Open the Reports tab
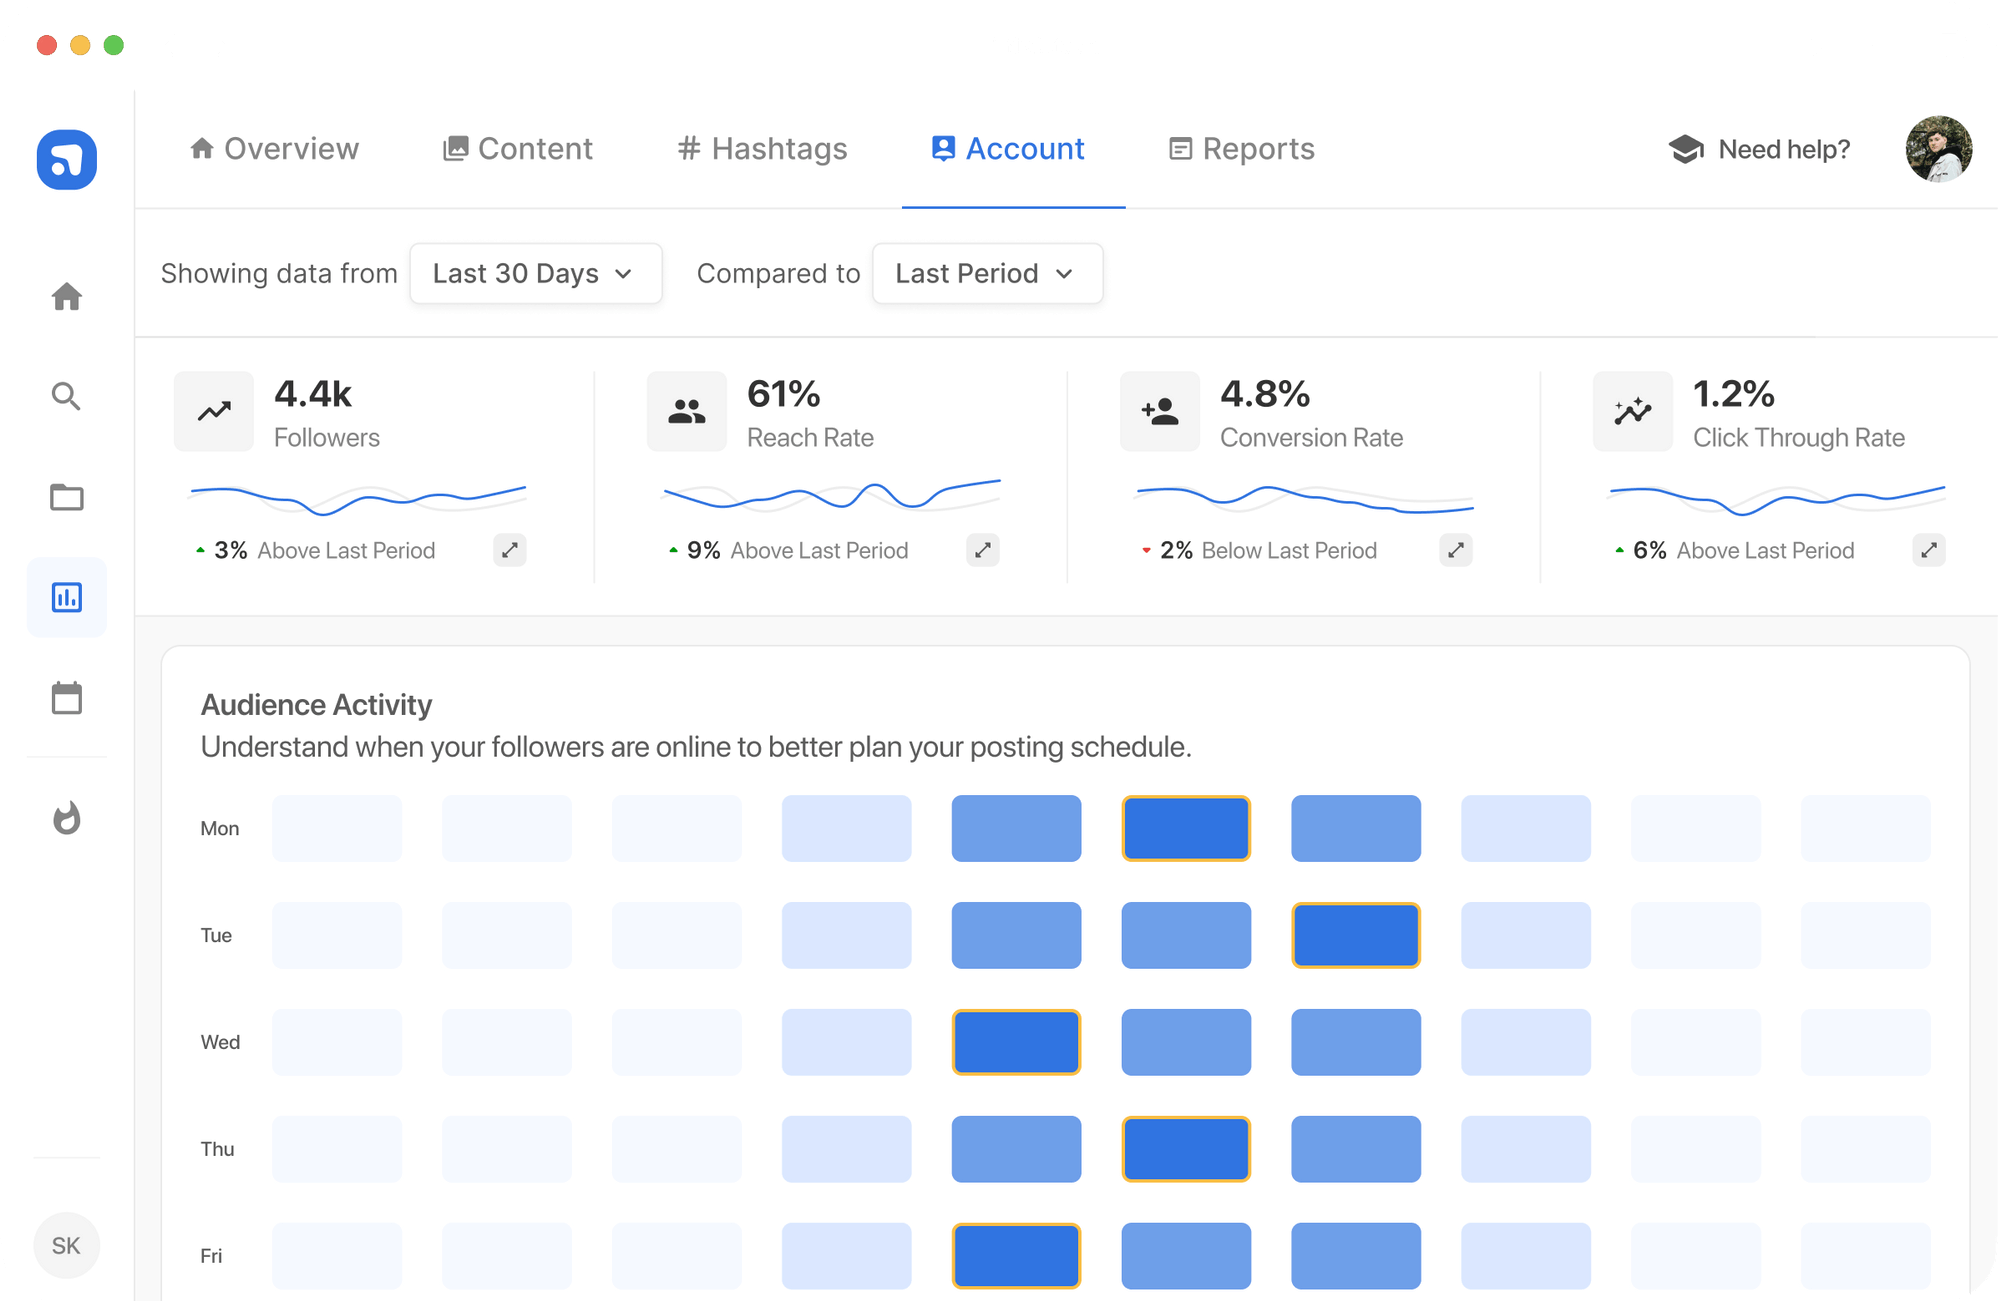The image size is (2000, 1301). tap(1241, 148)
